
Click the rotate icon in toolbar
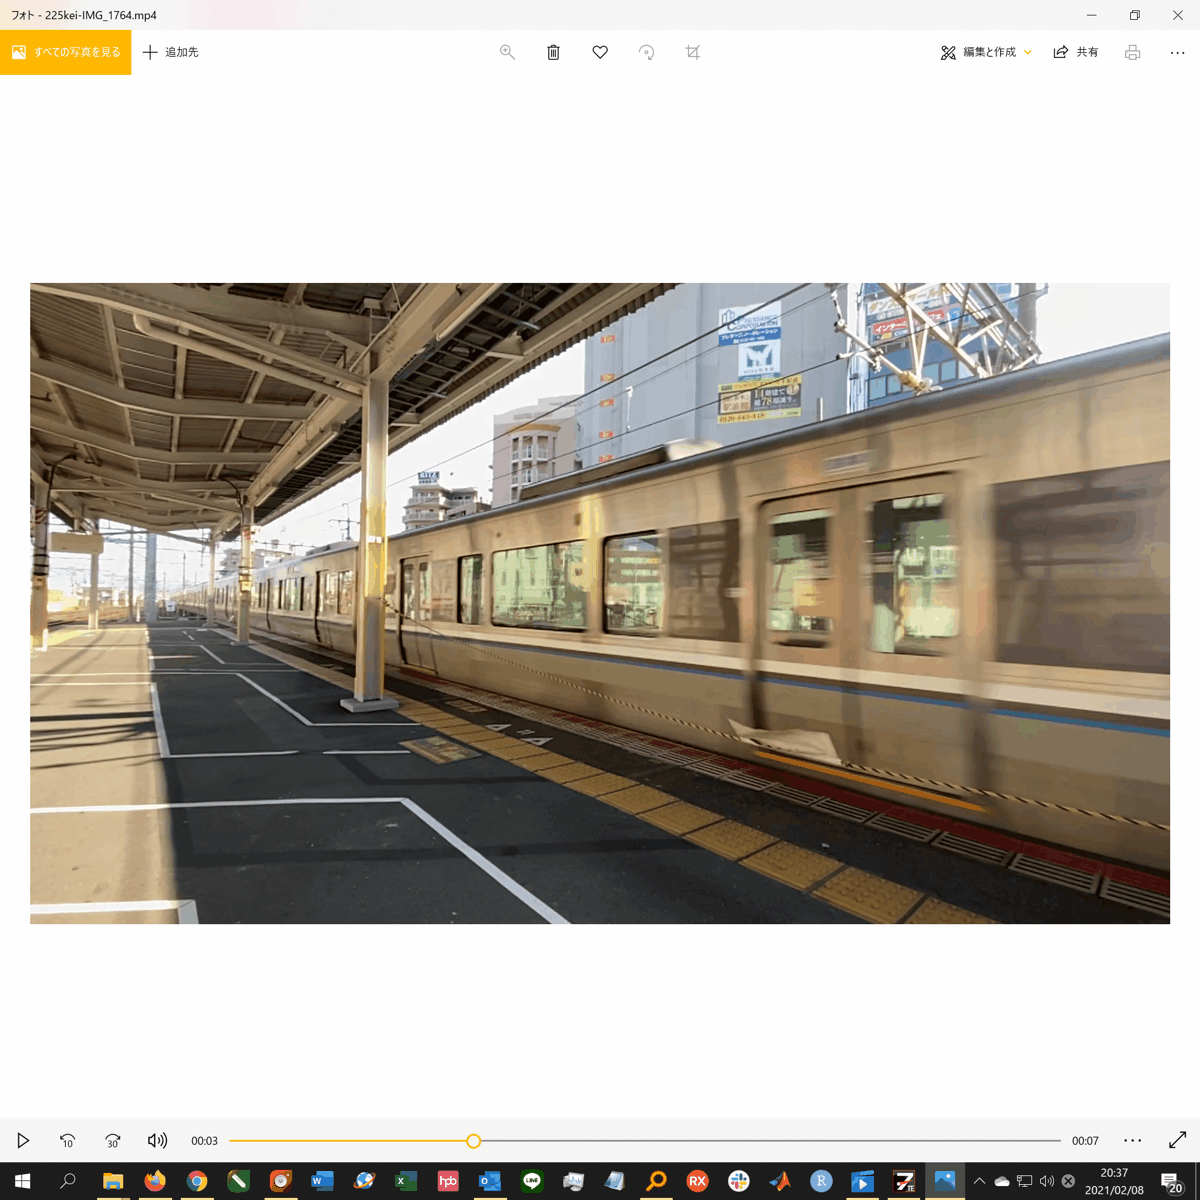(x=647, y=52)
